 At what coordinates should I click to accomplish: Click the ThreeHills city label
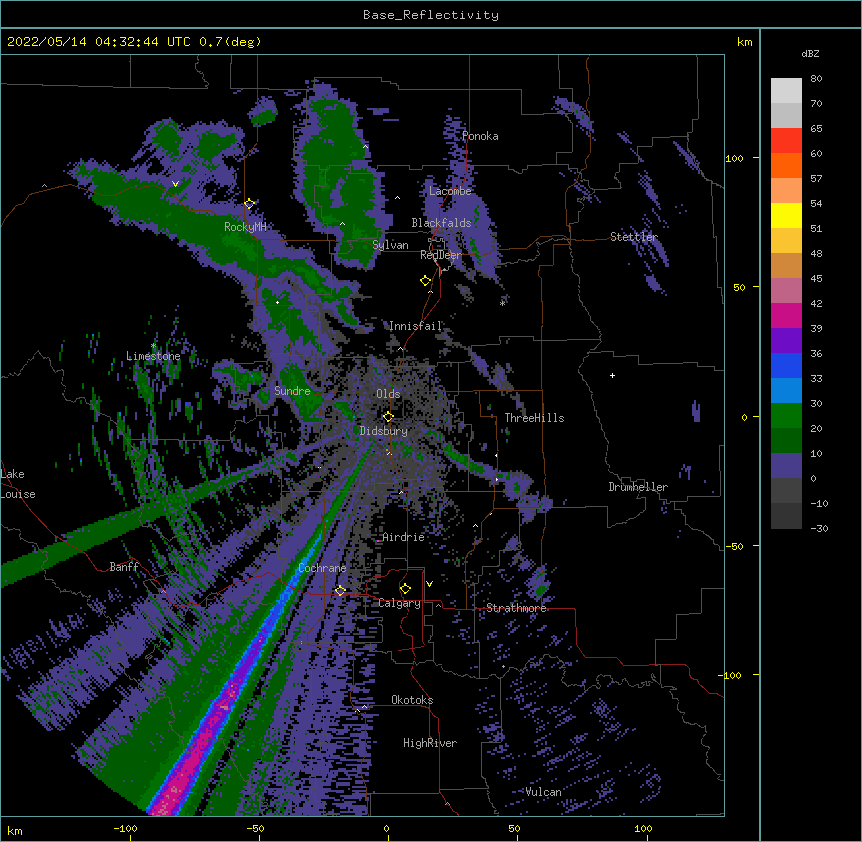tap(534, 418)
